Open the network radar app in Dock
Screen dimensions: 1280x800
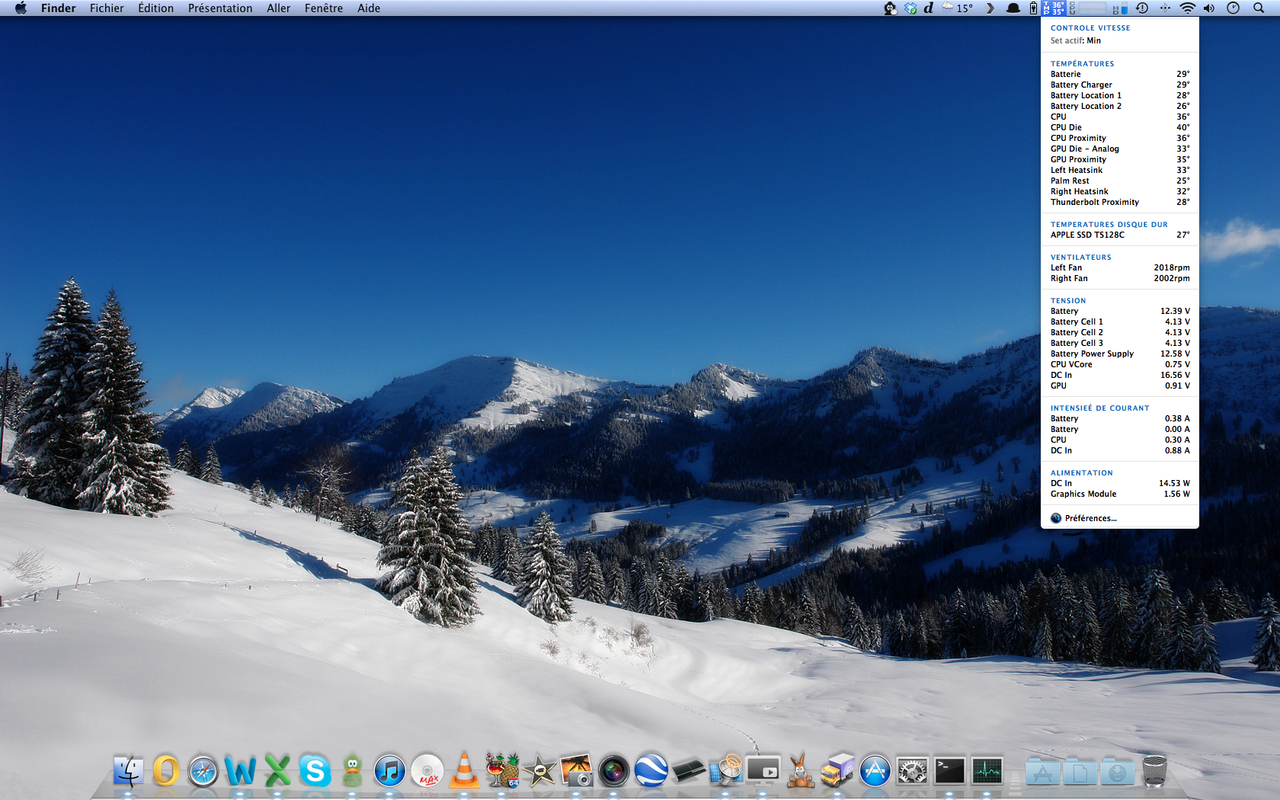point(726,770)
